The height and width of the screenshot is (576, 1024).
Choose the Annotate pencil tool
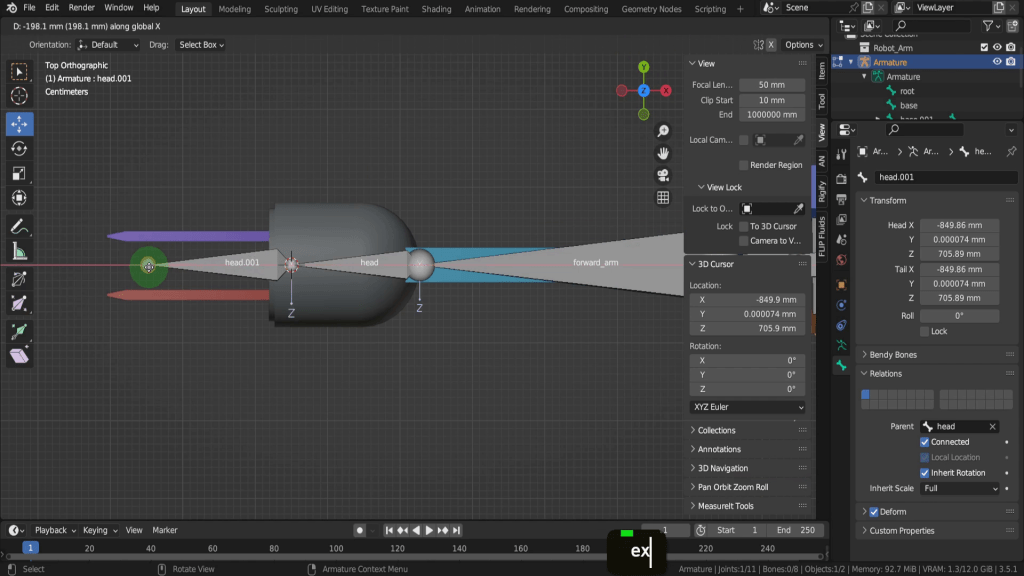(x=19, y=227)
